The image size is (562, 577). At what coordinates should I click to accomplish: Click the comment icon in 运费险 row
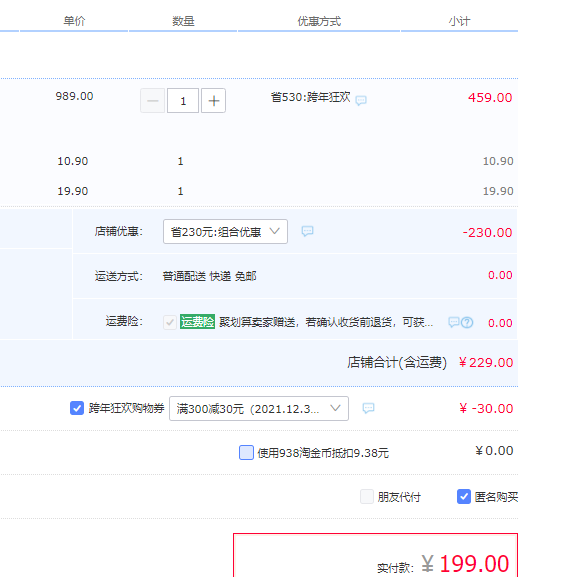pos(454,322)
